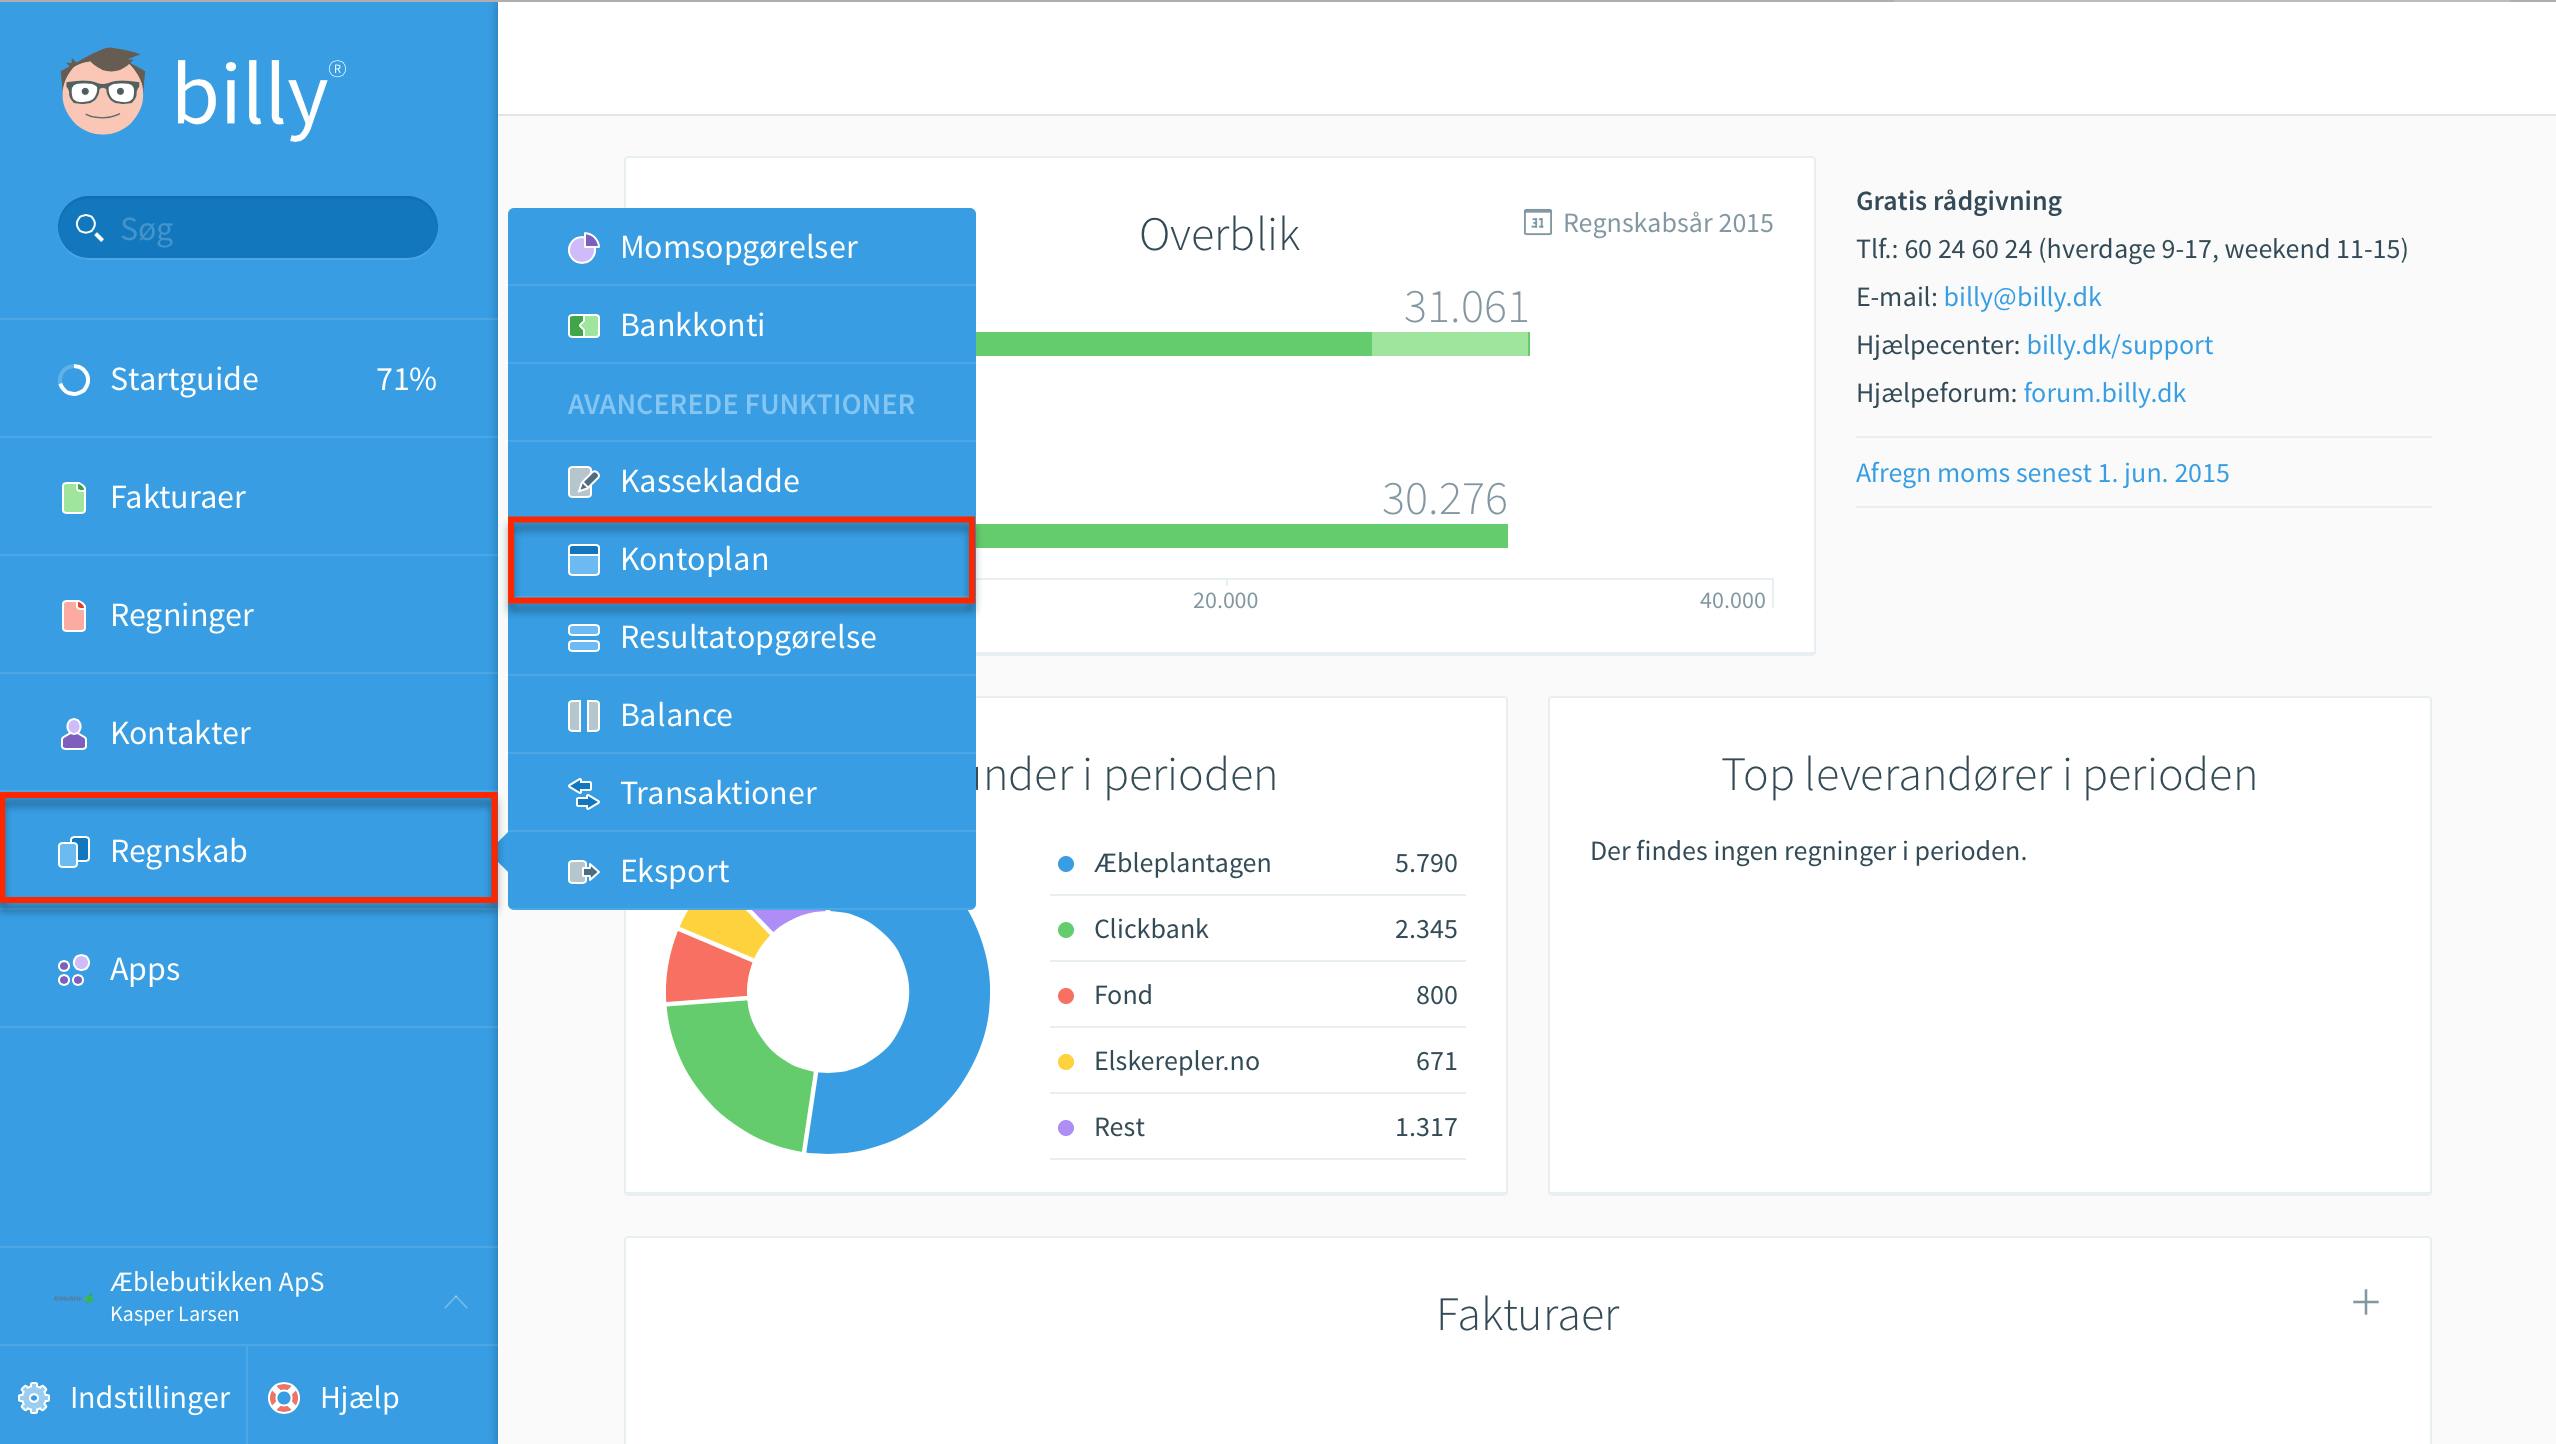Click the Regnskab copy-pages icon
This screenshot has height=1444, width=2556.
pos(74,851)
